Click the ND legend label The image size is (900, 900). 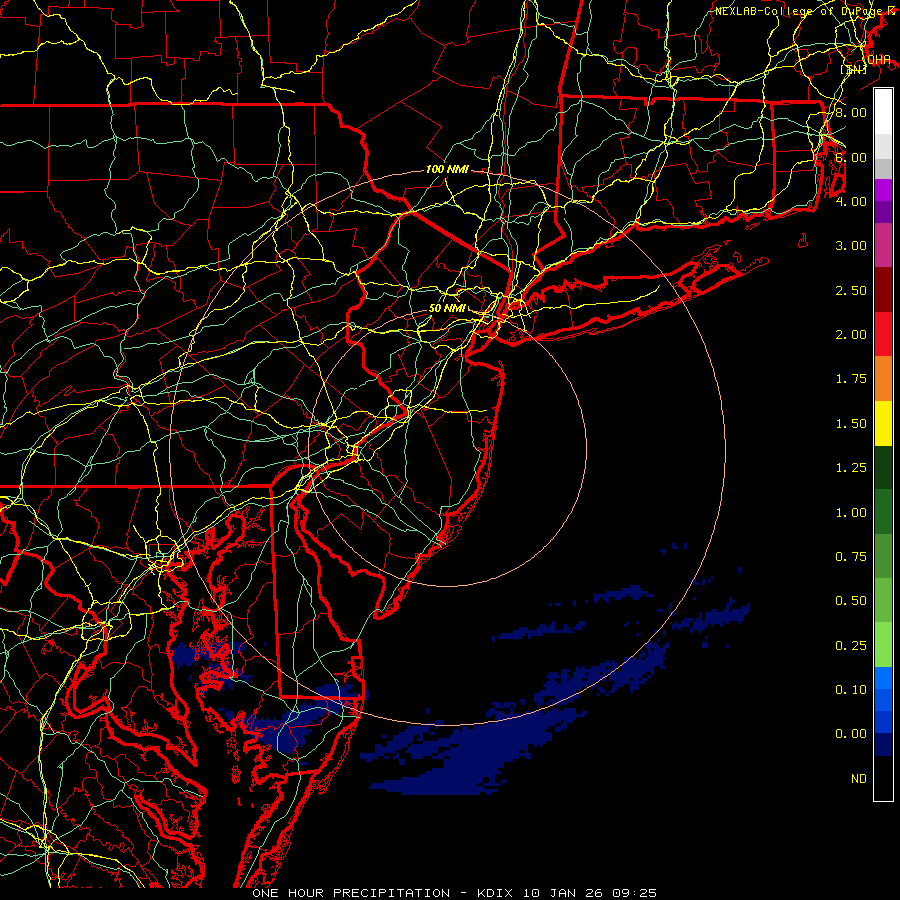tap(859, 779)
